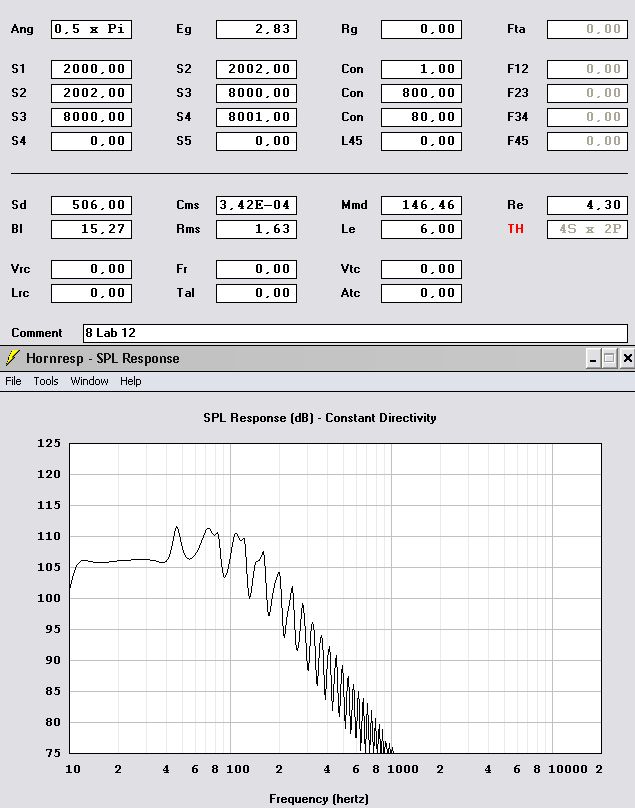Click the Frequency (hertz) axis label
Screen dimensions: 635x808
(x=319, y=799)
